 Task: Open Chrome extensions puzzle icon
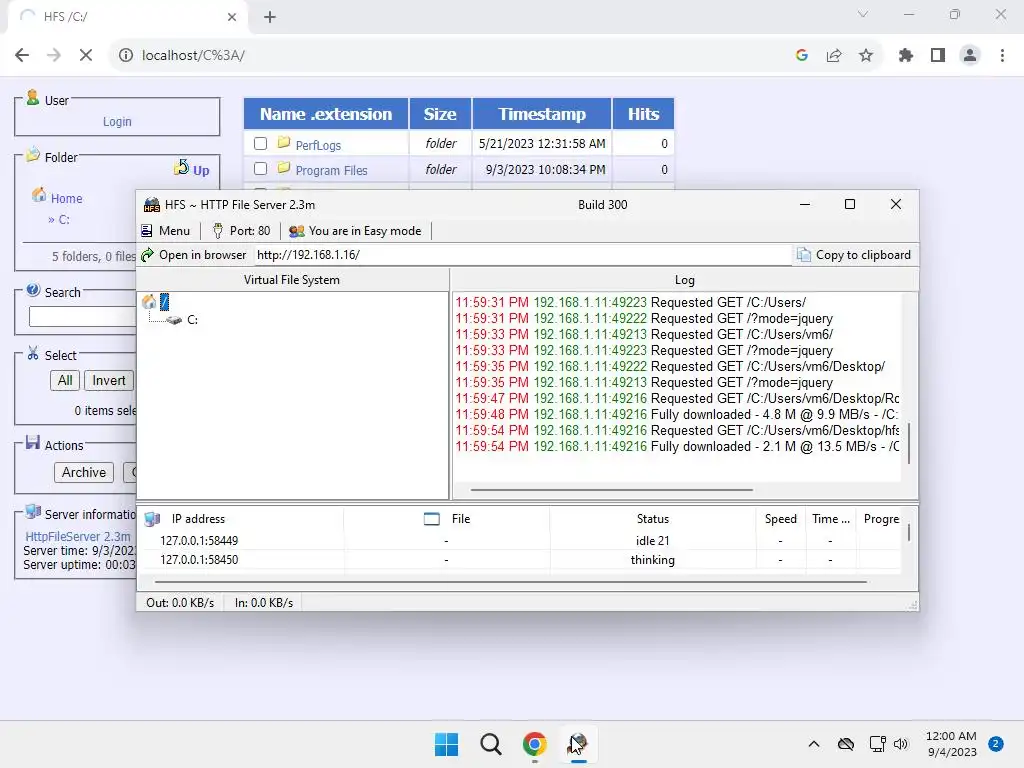[906, 56]
